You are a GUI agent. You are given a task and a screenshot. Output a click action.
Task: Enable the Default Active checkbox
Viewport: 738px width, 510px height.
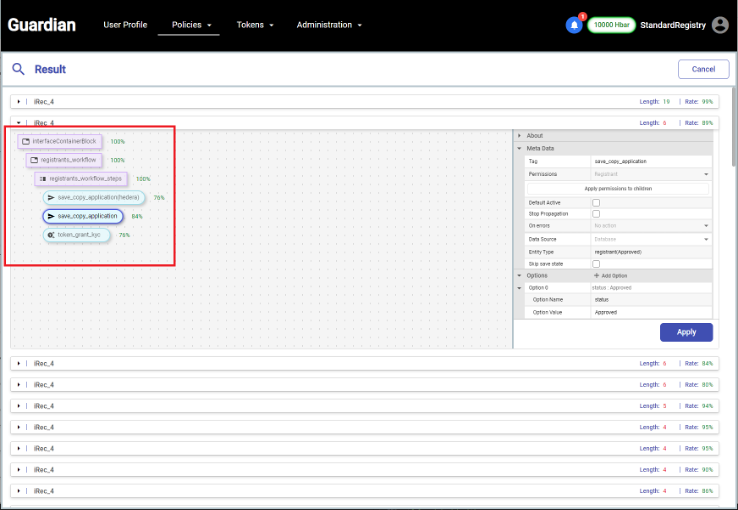(x=596, y=202)
